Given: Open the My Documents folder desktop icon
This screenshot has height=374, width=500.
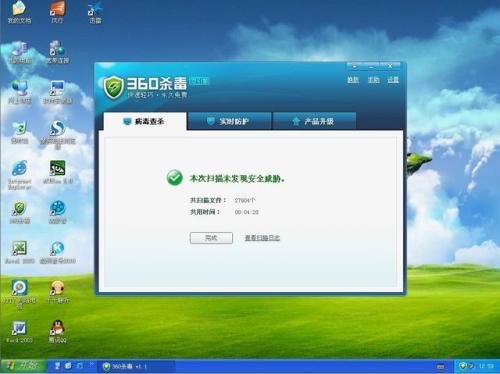Looking at the screenshot, I should (x=19, y=12).
